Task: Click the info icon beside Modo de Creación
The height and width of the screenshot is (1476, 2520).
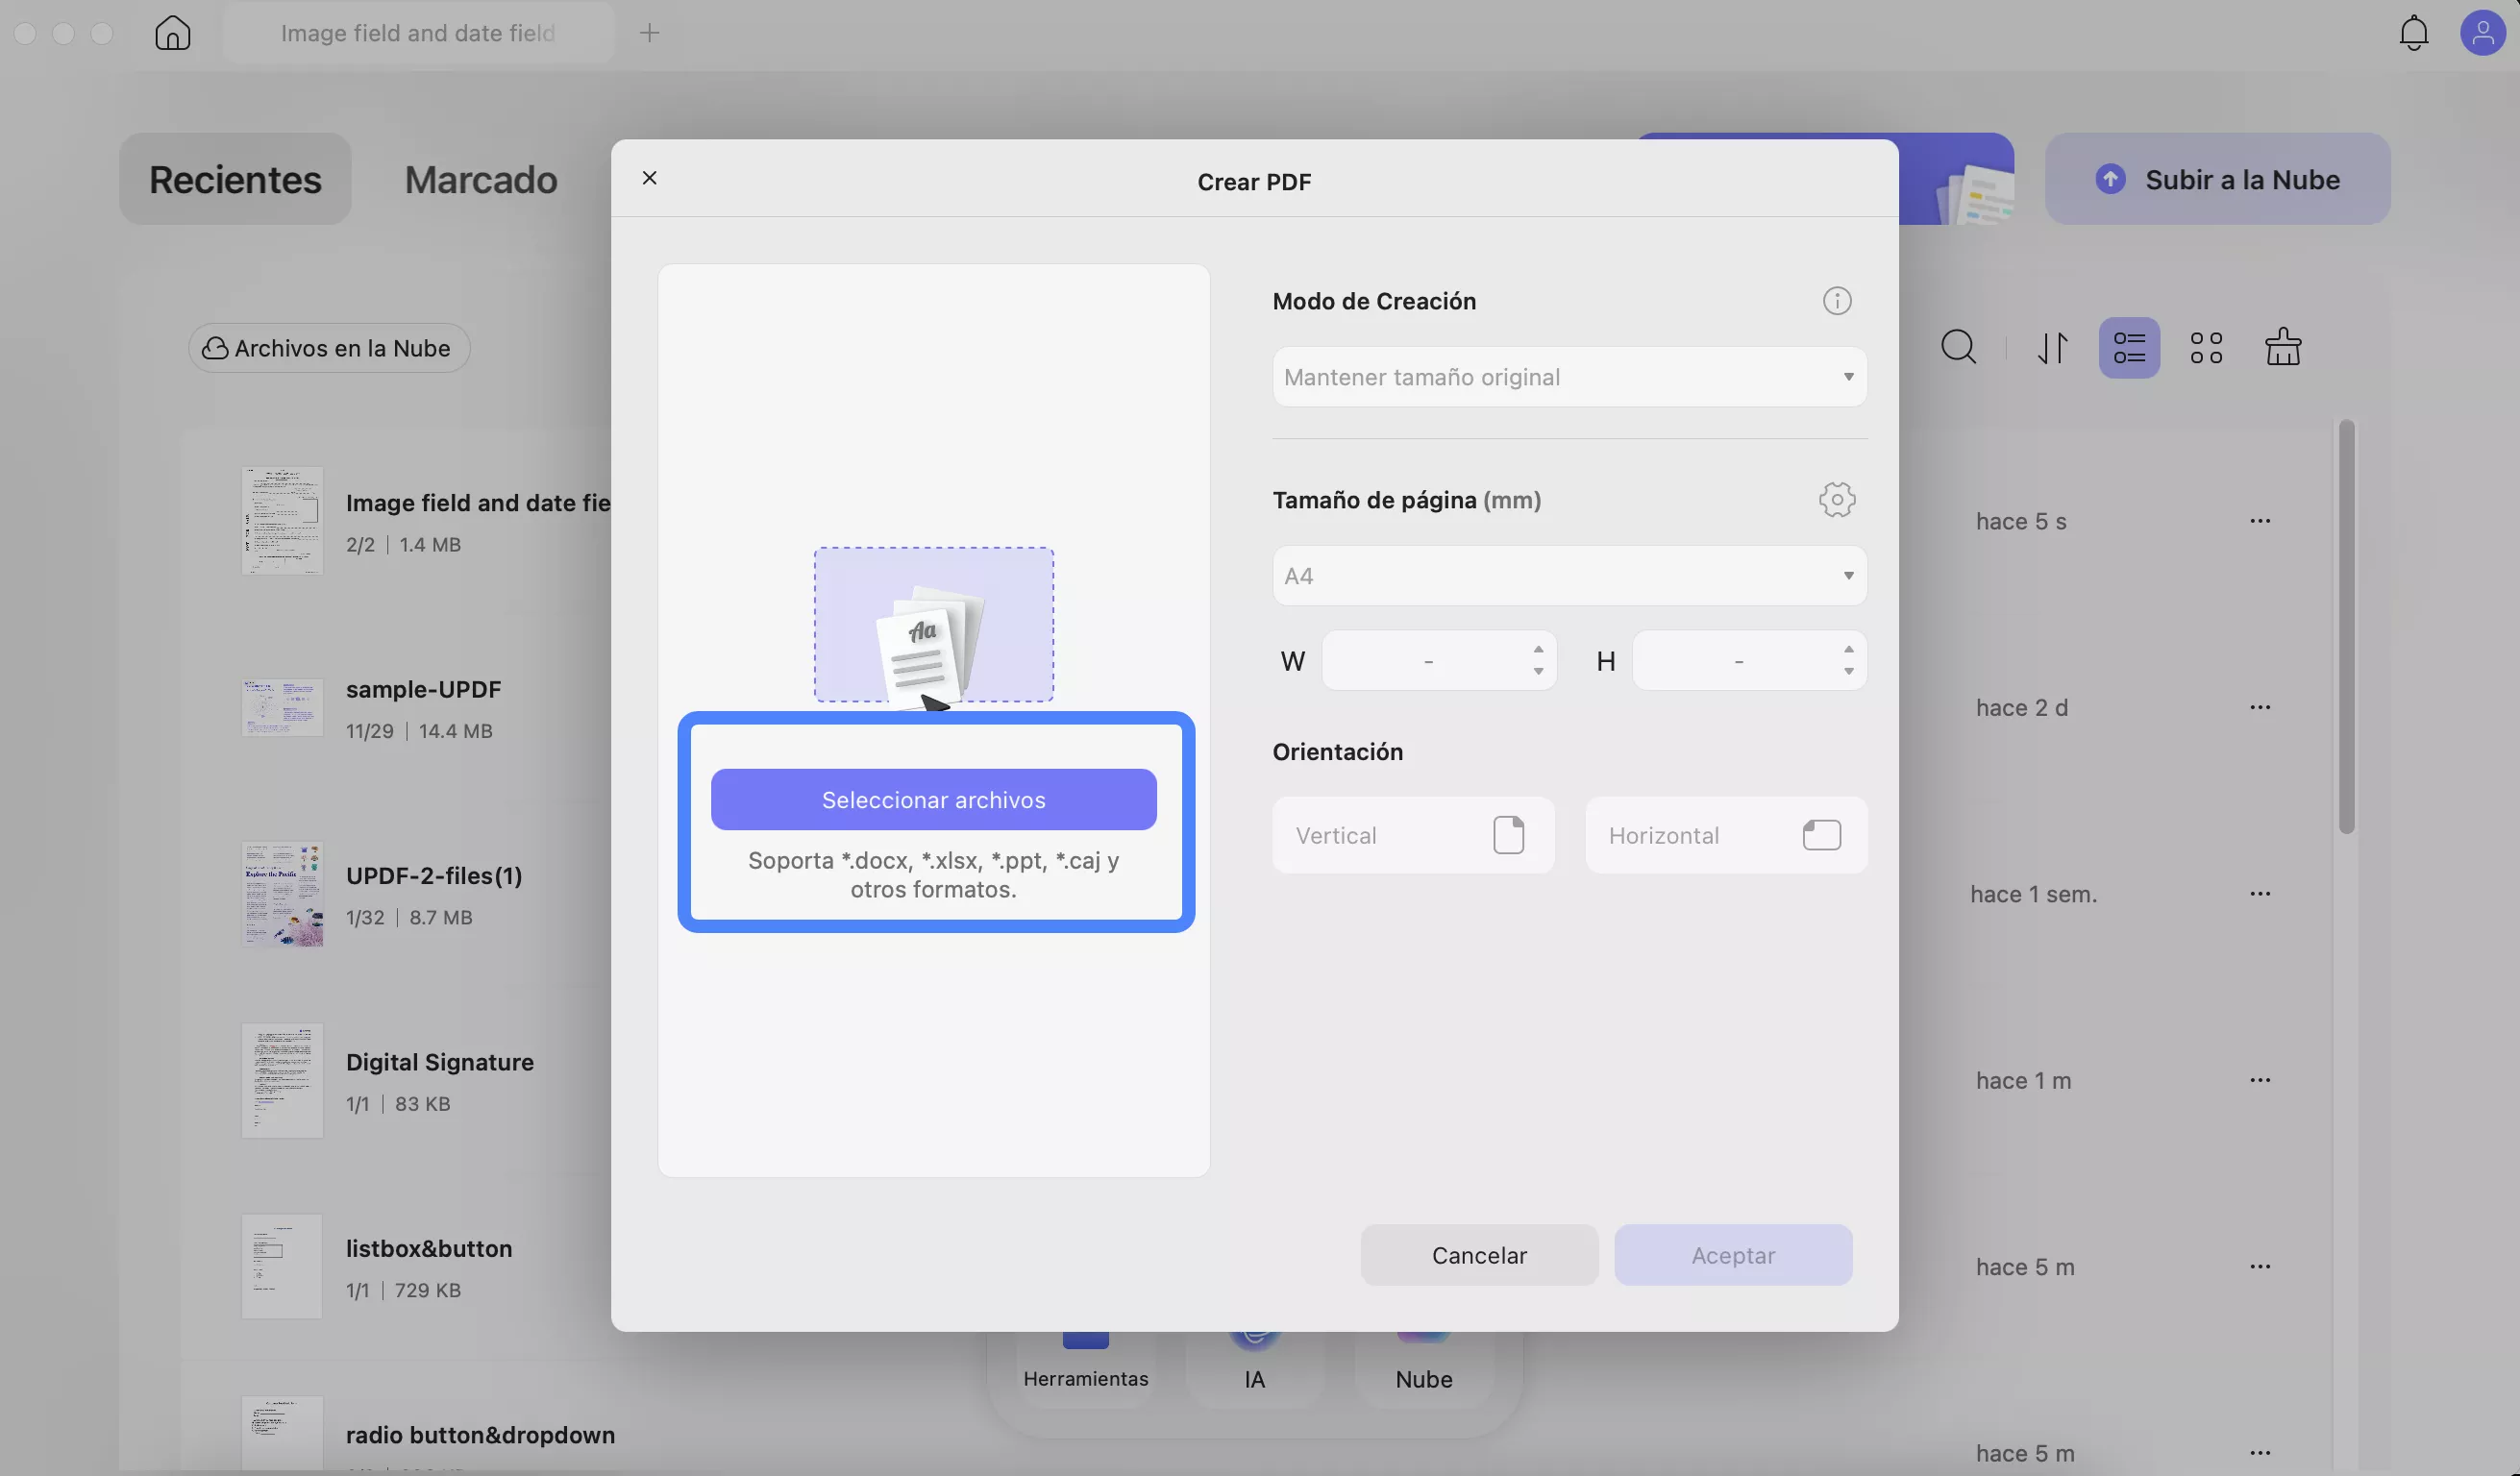Action: 1836,301
